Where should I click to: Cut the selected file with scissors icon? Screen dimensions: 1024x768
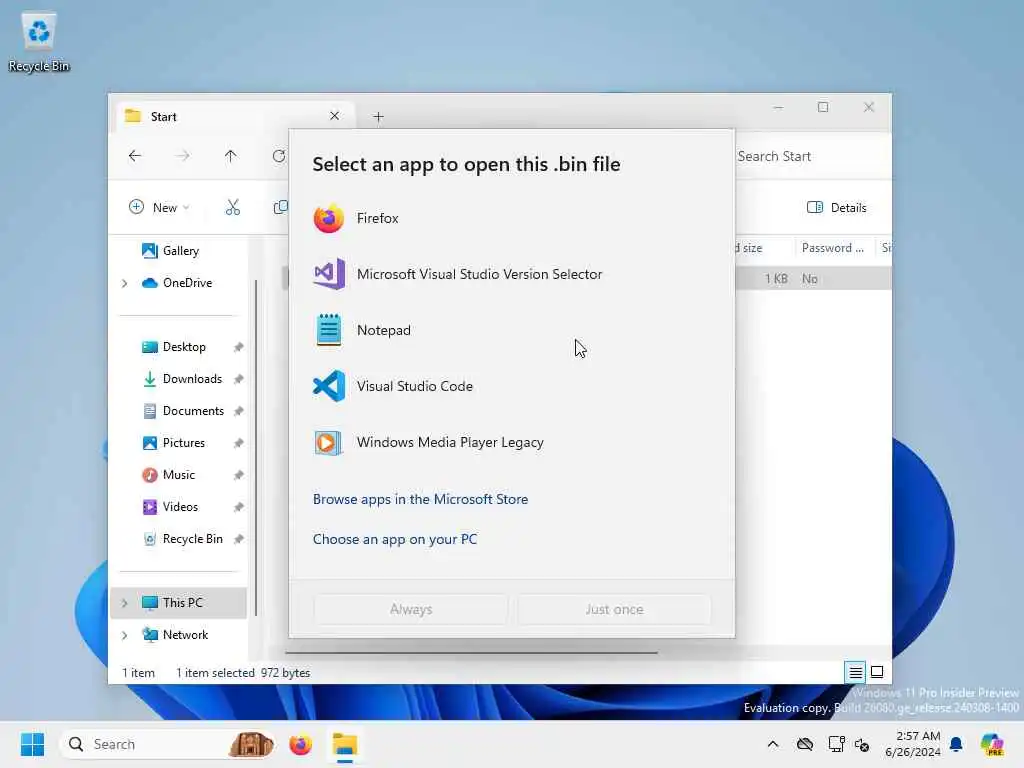pyautogui.click(x=232, y=208)
